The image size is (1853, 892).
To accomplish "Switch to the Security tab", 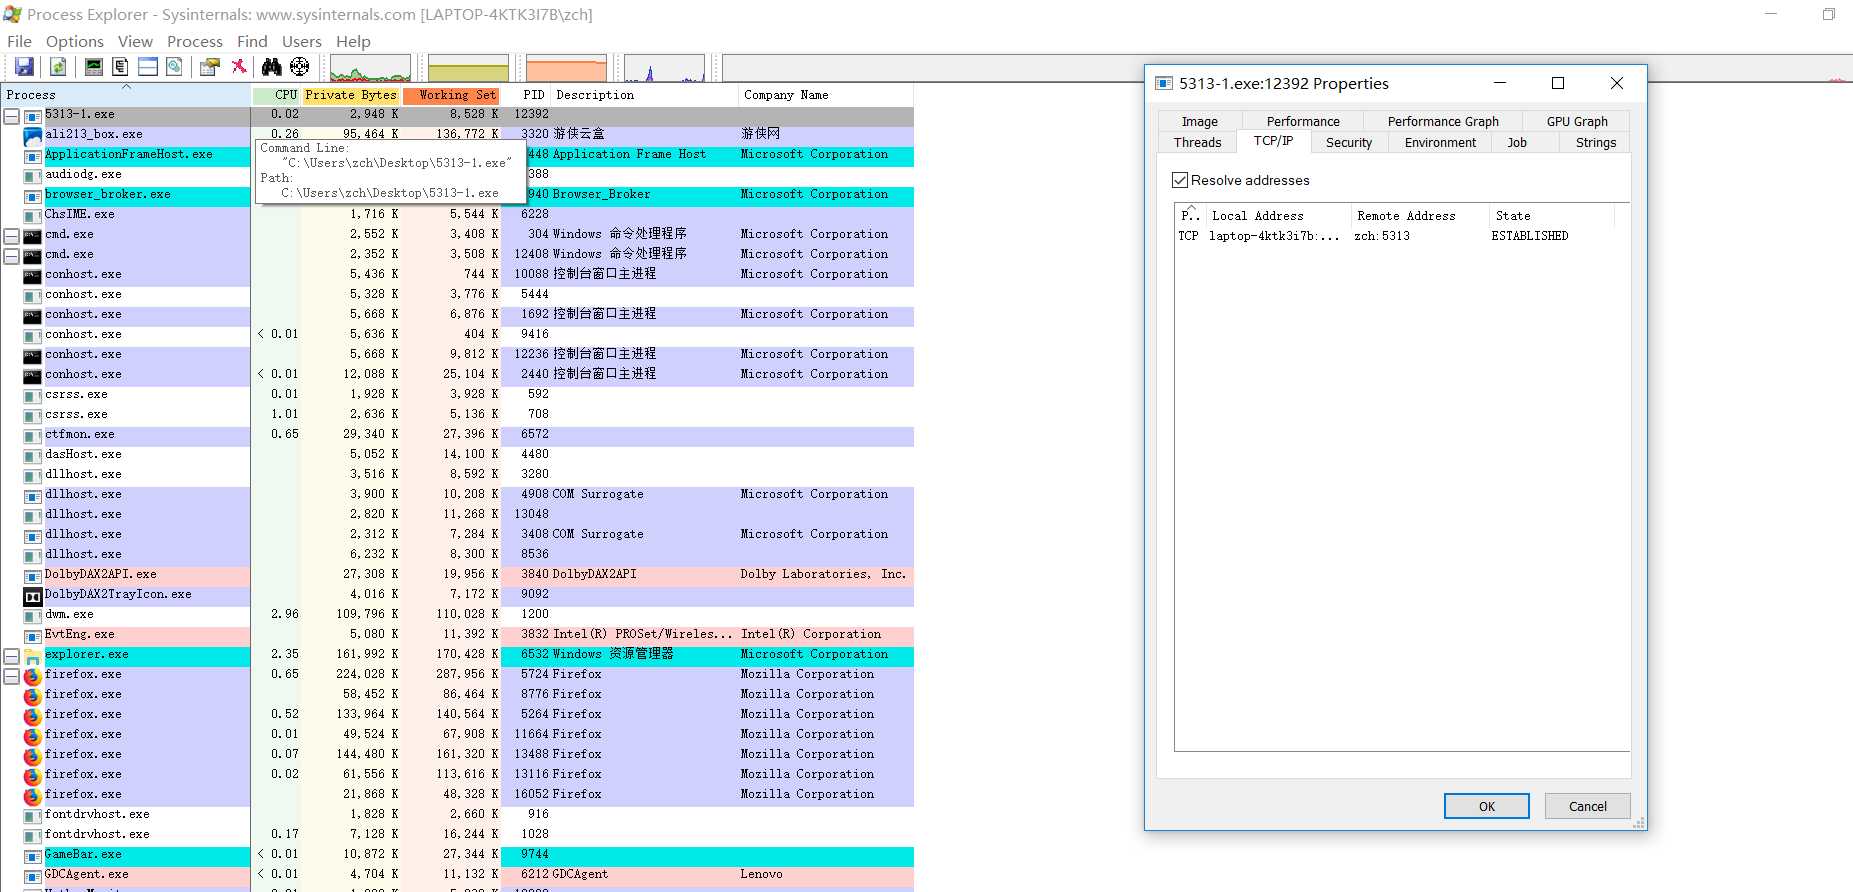I will 1348,142.
